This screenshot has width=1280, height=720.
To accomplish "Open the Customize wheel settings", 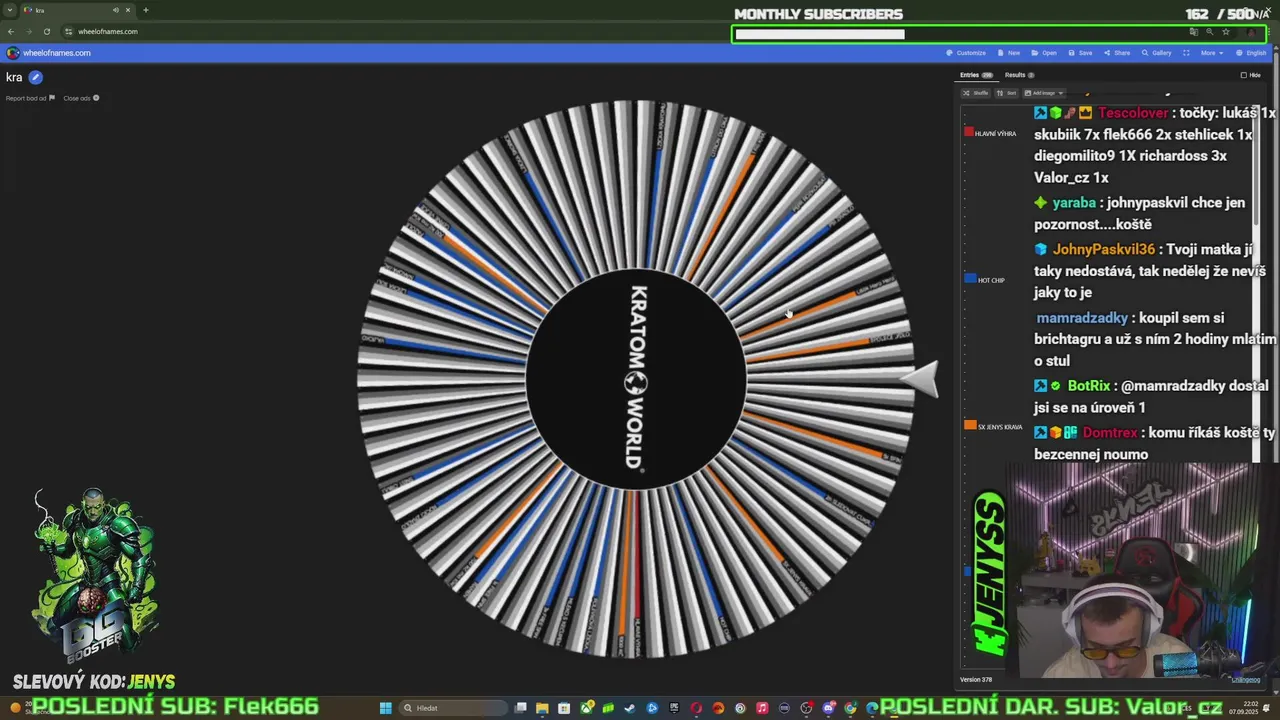I will pyautogui.click(x=966, y=53).
